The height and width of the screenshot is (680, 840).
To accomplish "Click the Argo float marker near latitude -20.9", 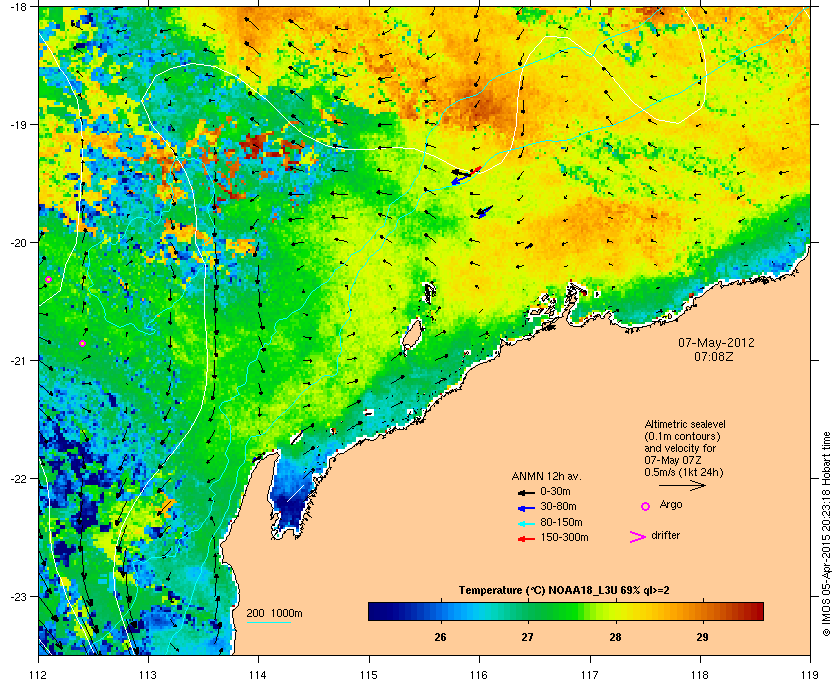I will pos(82,343).
